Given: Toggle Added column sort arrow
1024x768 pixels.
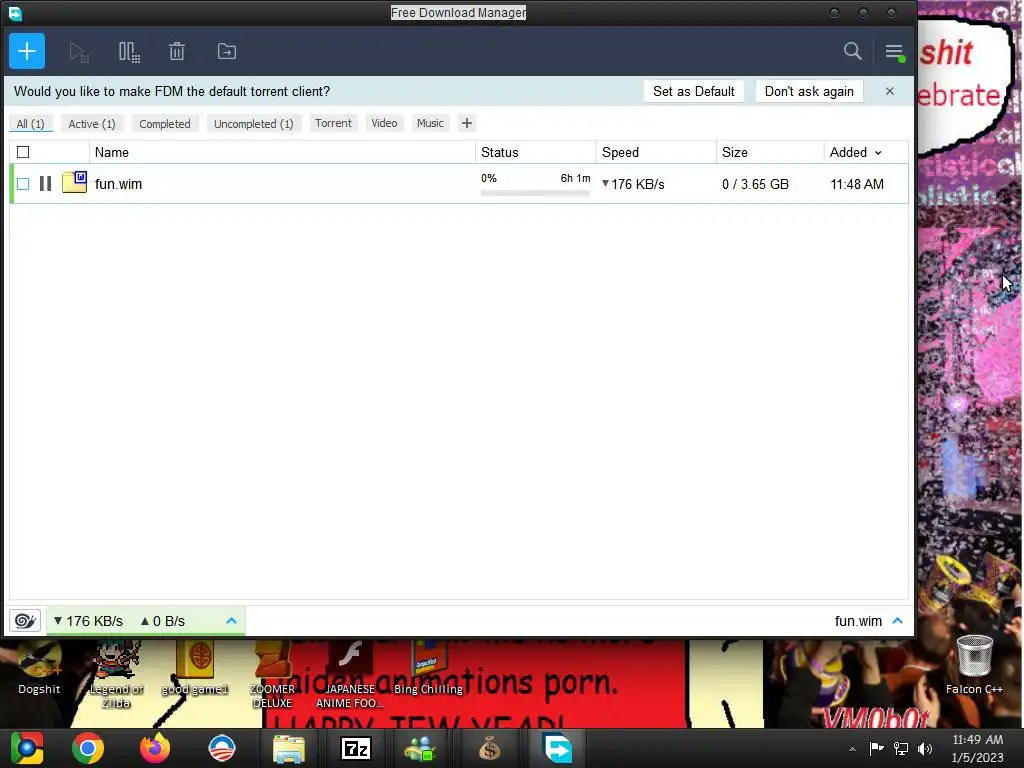Looking at the screenshot, I should (x=878, y=153).
